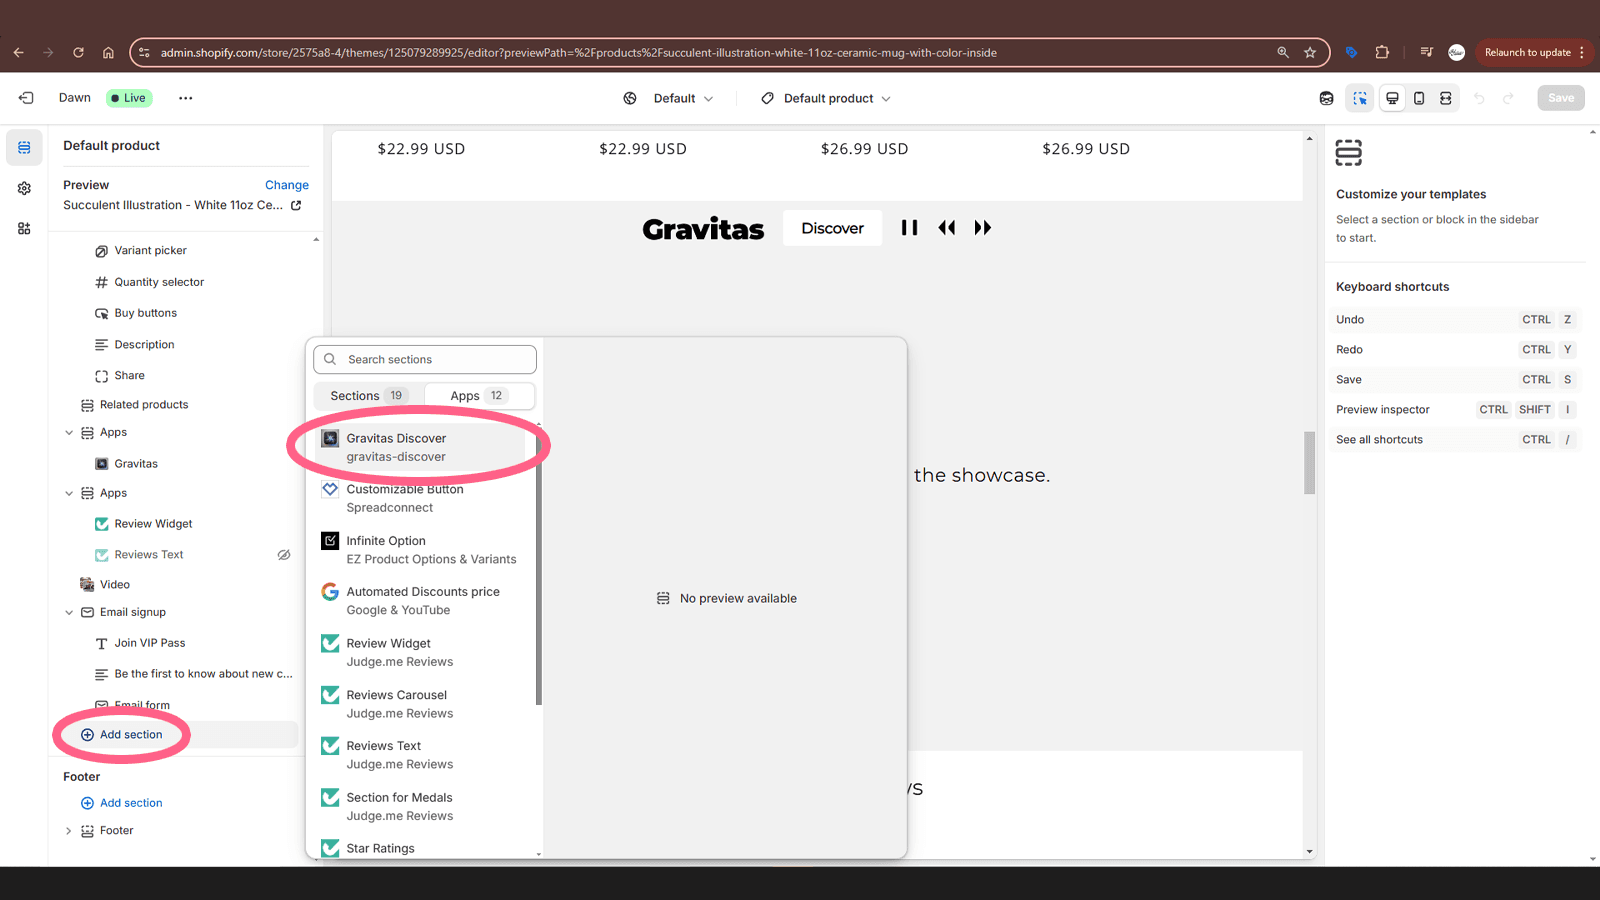Select the Variant picker block

(x=150, y=251)
